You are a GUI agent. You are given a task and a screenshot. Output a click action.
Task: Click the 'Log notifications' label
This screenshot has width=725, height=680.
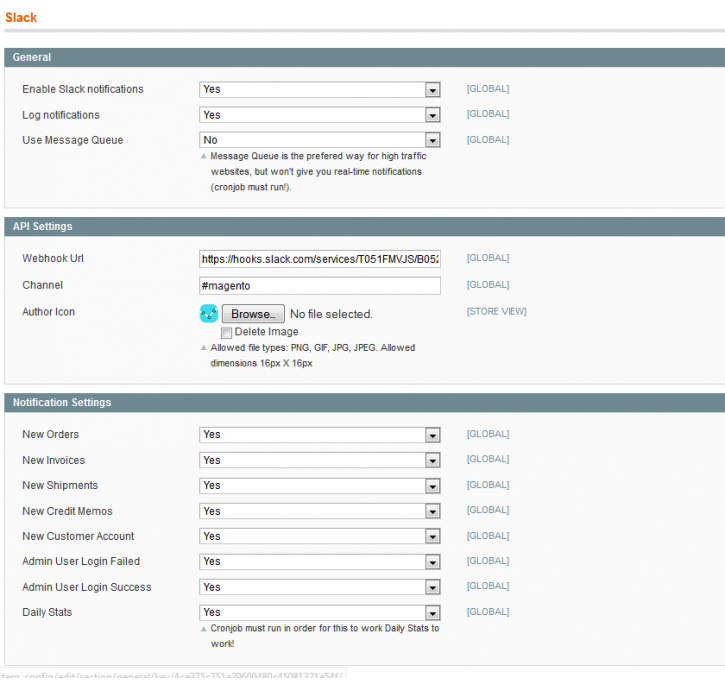coord(61,115)
